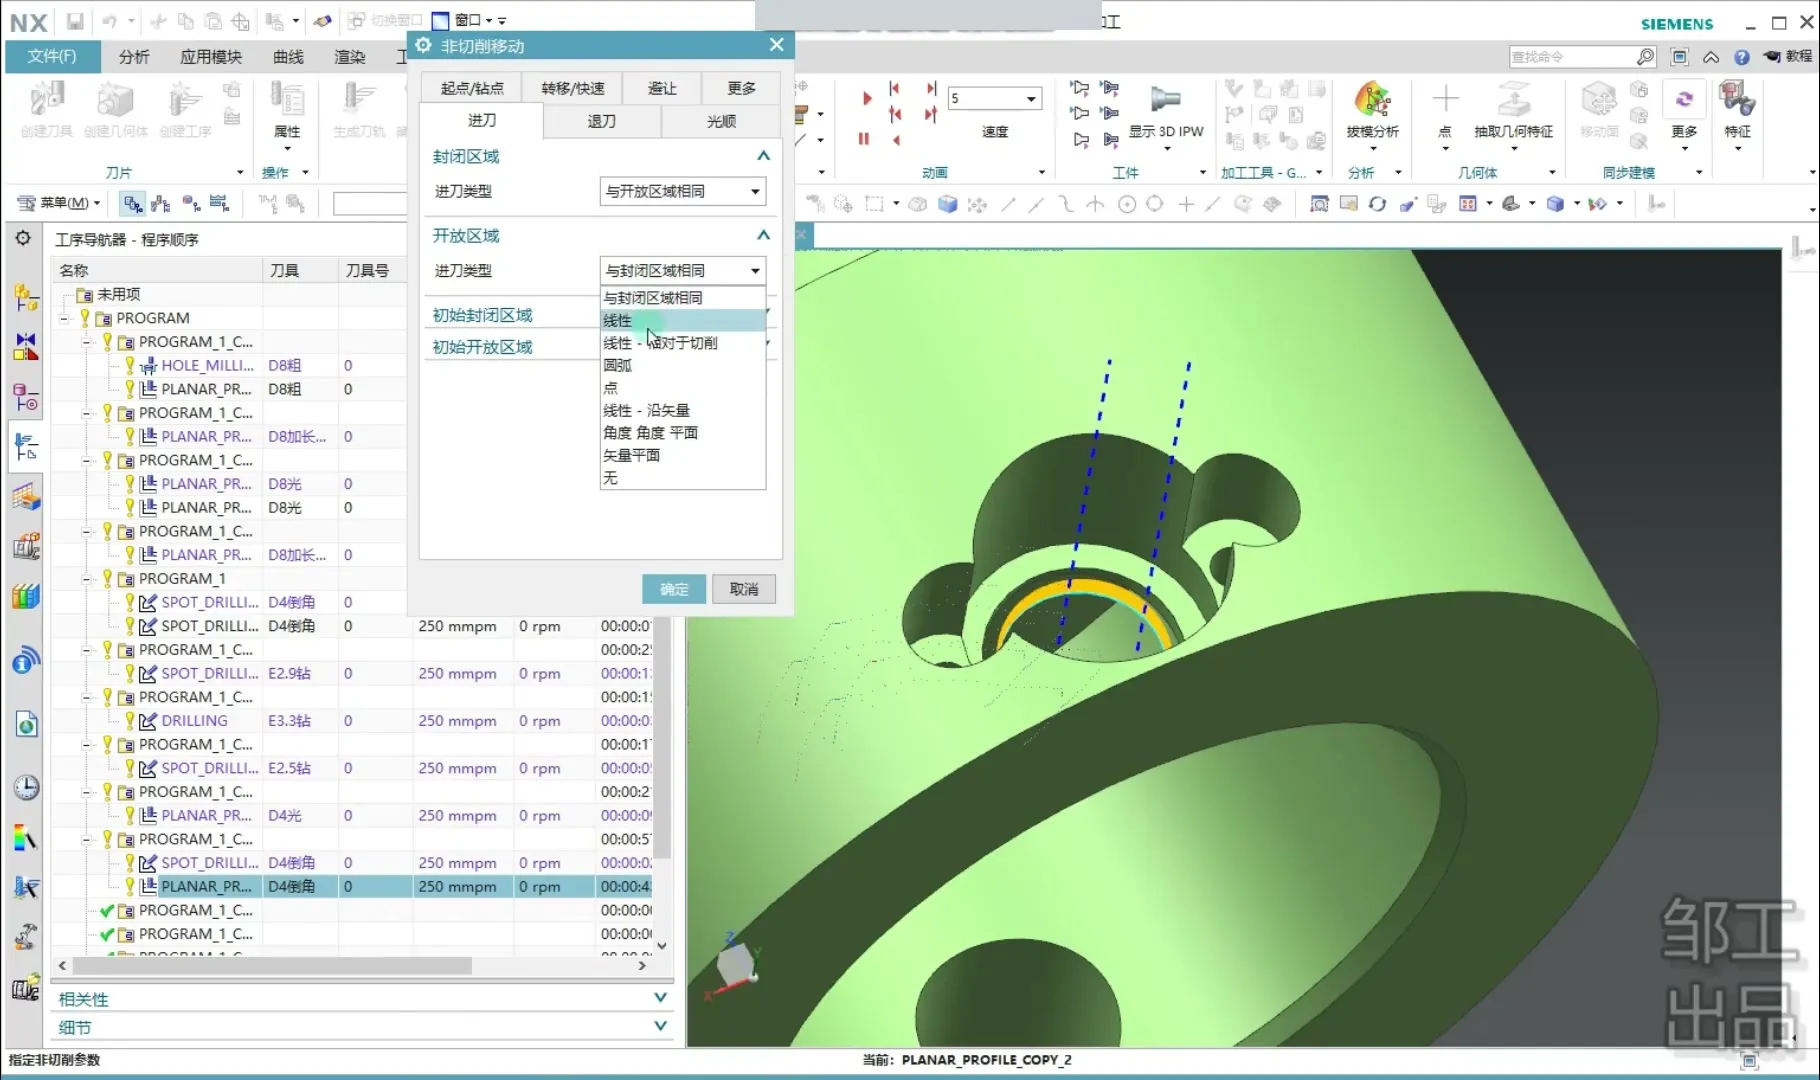
Task: Click the help question mark icon
Action: coord(1741,57)
